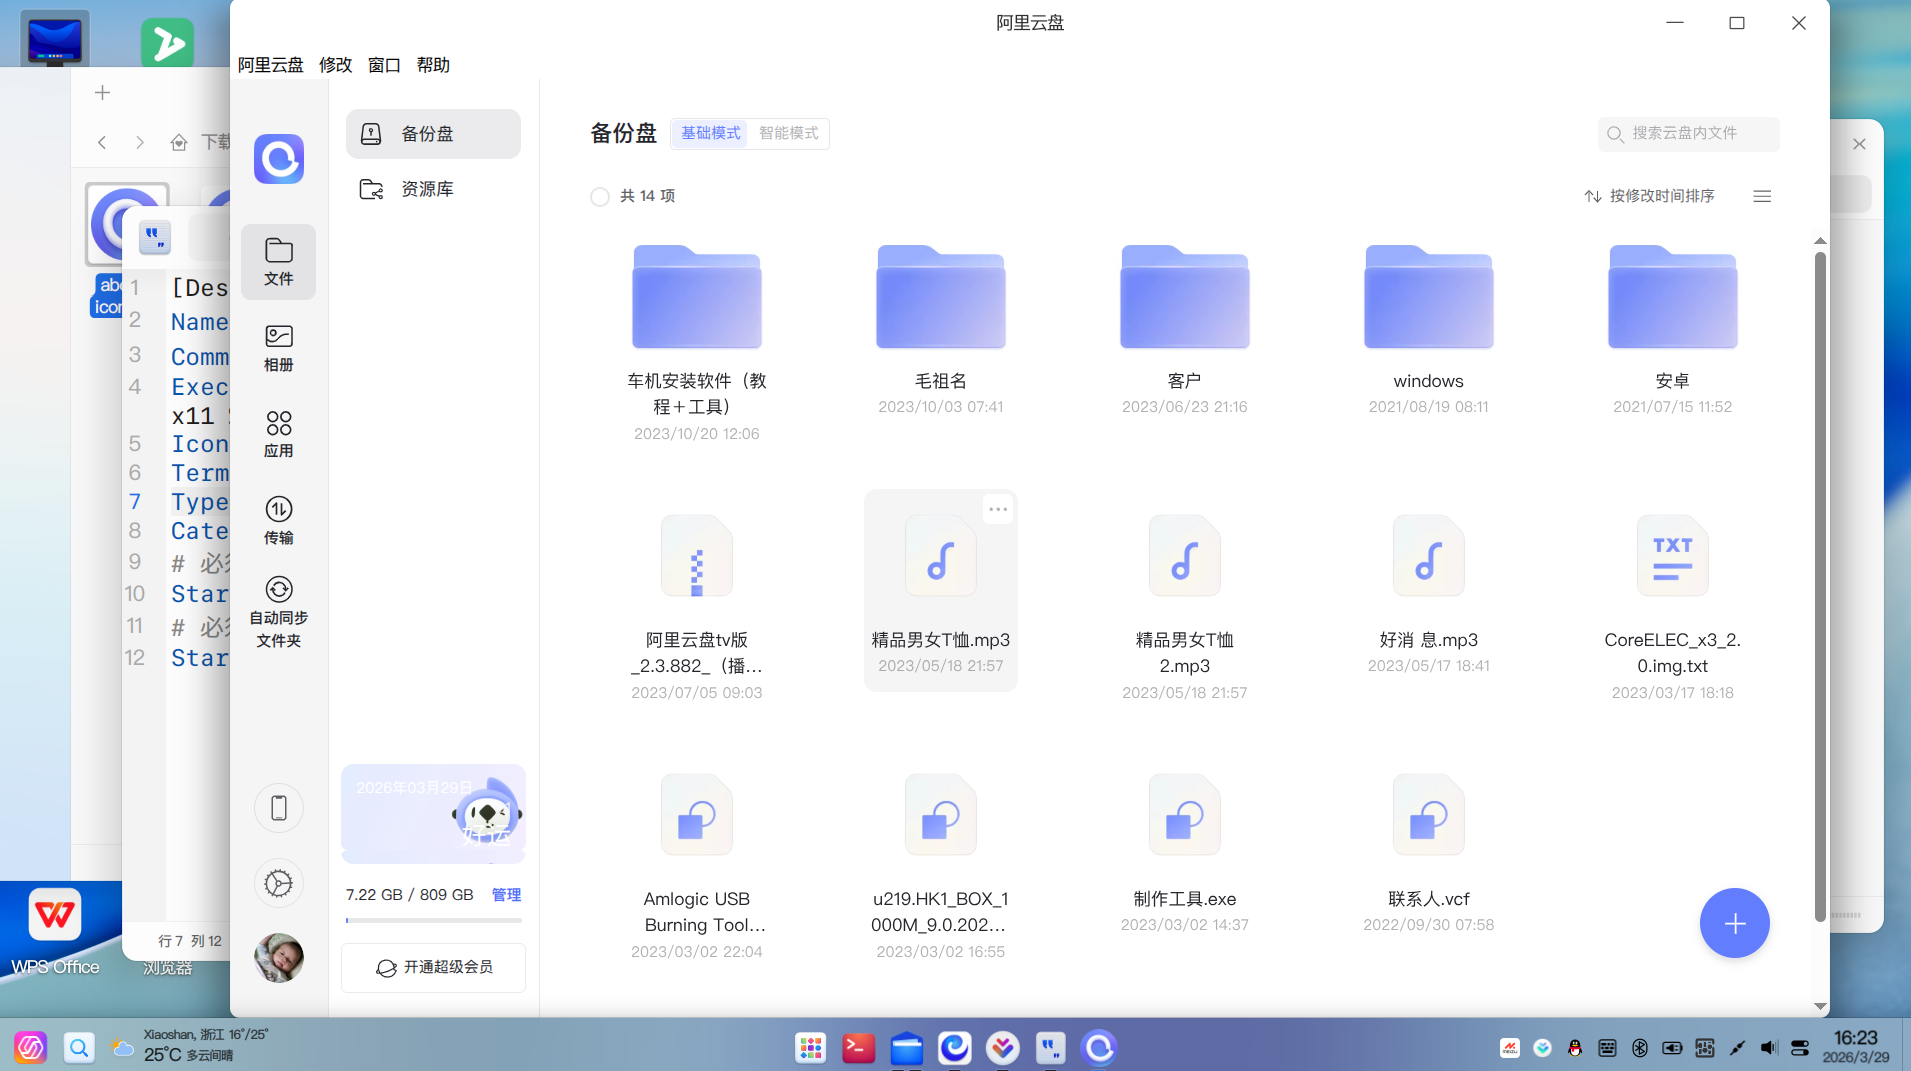
Task: Open the three-dot menu on 精品男女T恤.mp3
Action: [x=997, y=509]
